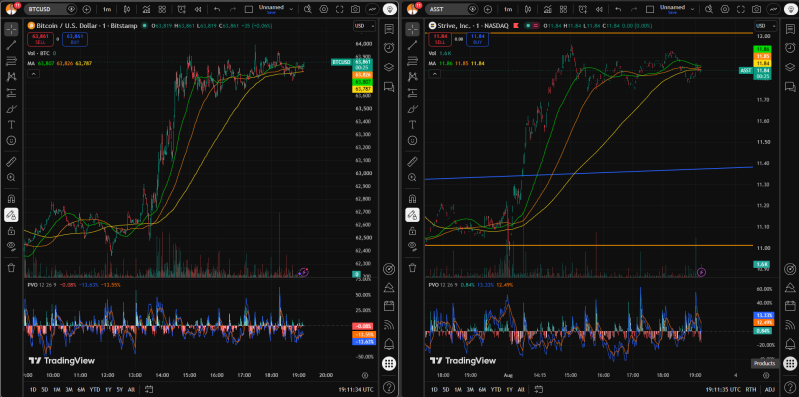Click the green 11.86 MA price label
Screen dimensions: 799x397
(763, 49)
